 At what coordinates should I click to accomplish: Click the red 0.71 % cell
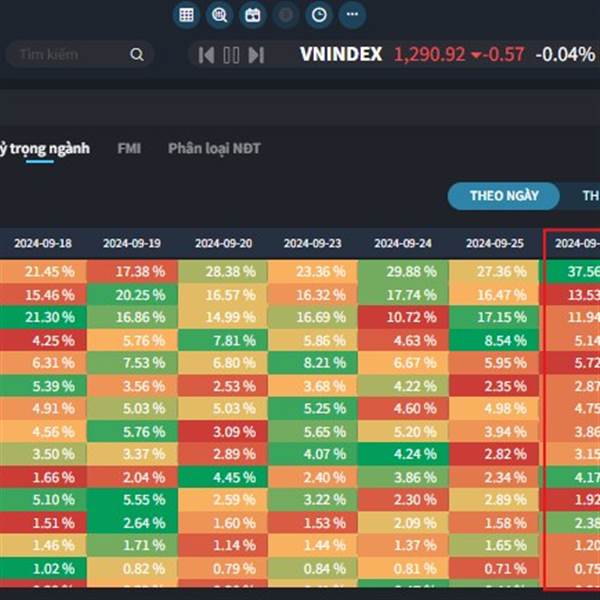(494, 568)
